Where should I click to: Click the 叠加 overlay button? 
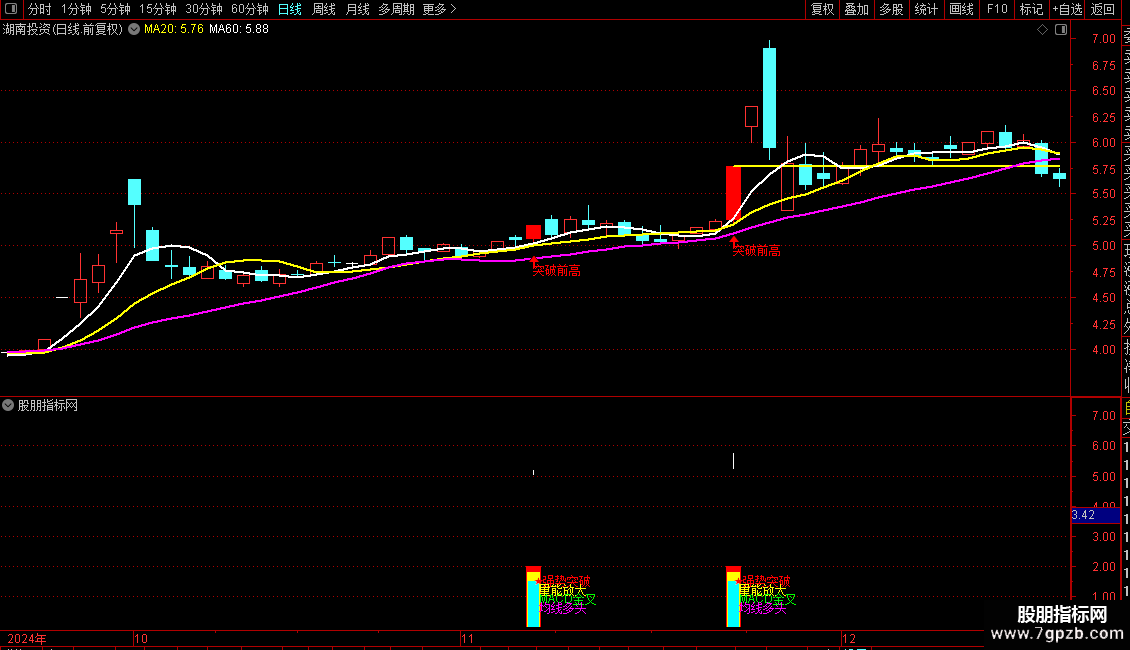(x=857, y=9)
